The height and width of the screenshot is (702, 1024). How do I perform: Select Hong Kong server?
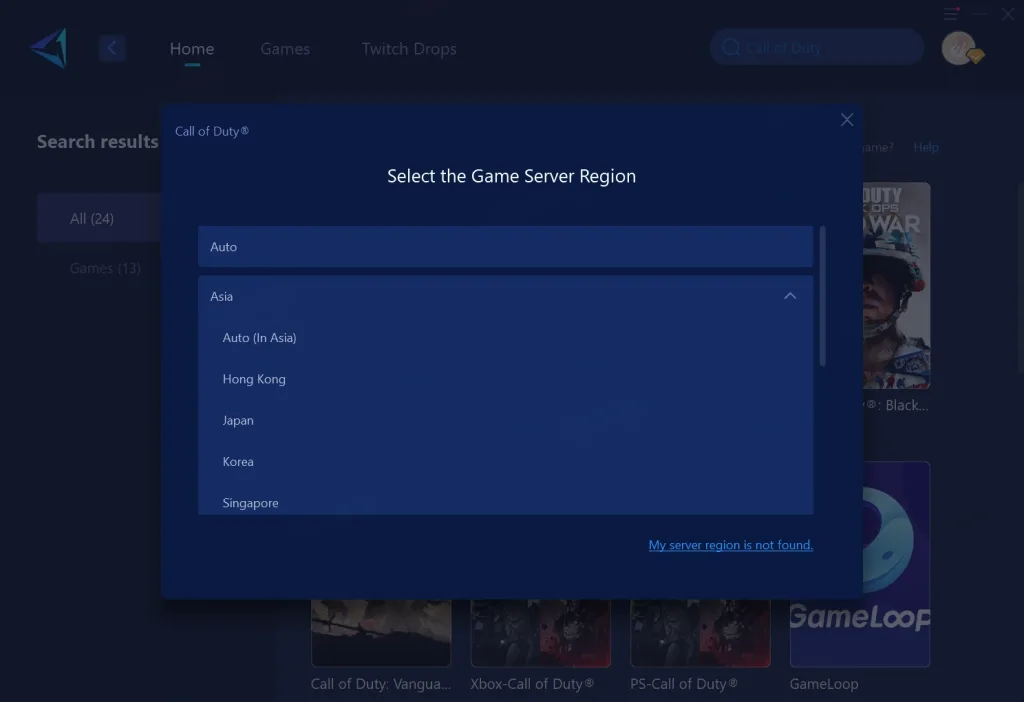(x=254, y=379)
